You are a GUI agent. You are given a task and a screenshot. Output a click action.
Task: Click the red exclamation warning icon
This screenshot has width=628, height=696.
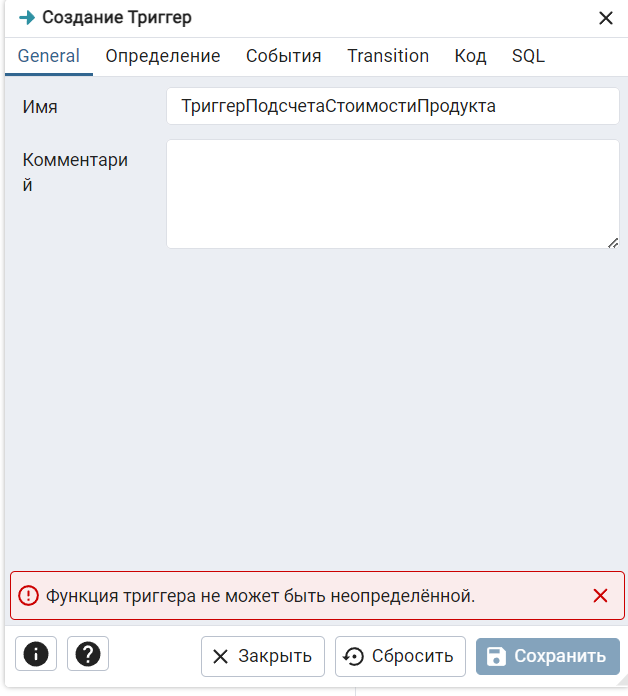[x=28, y=596]
